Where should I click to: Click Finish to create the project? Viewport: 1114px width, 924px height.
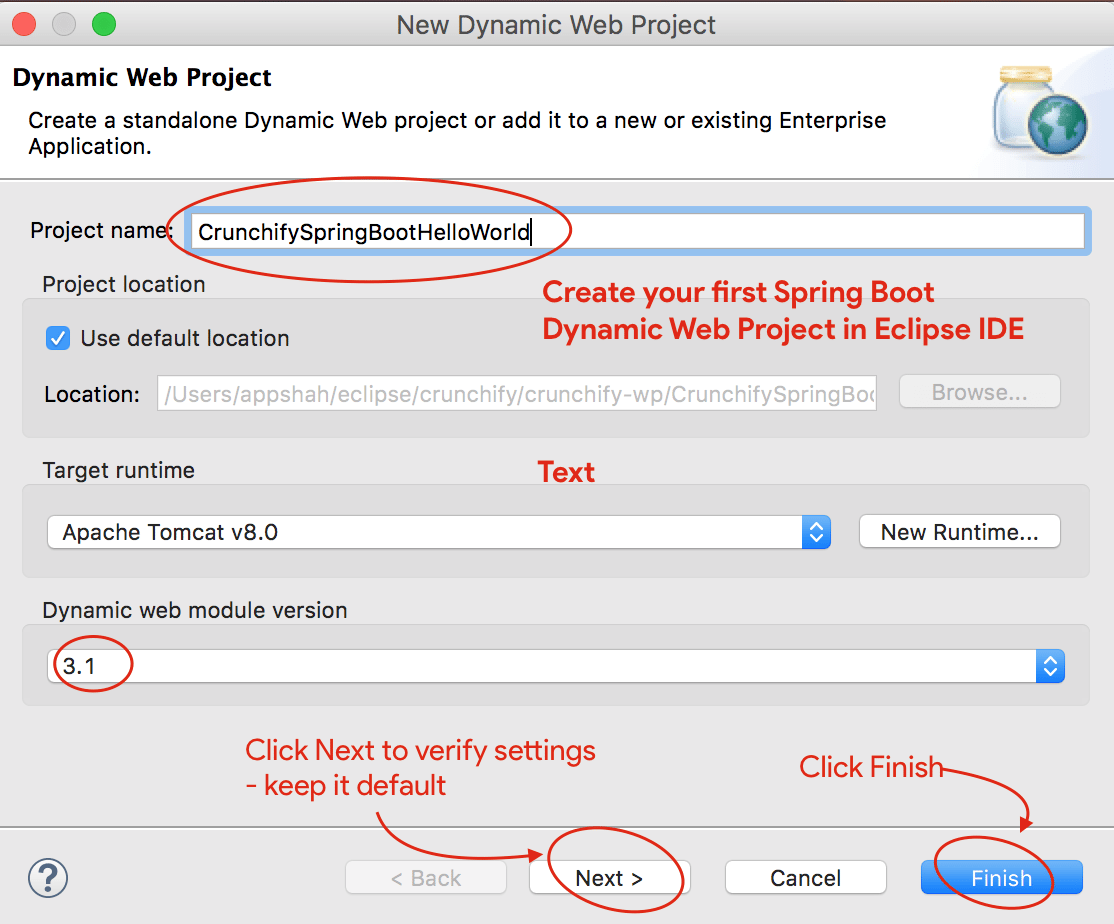pos(1001,878)
